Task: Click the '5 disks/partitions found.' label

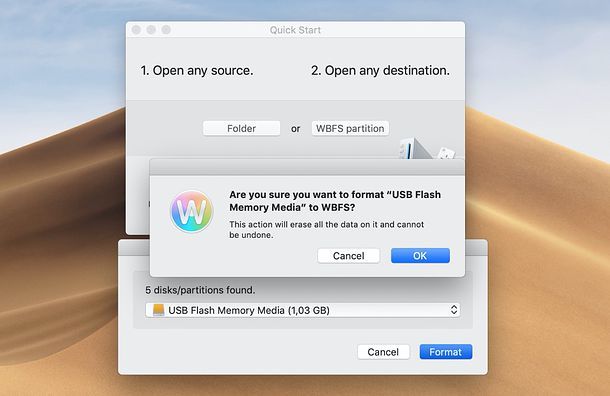Action: click(200, 290)
